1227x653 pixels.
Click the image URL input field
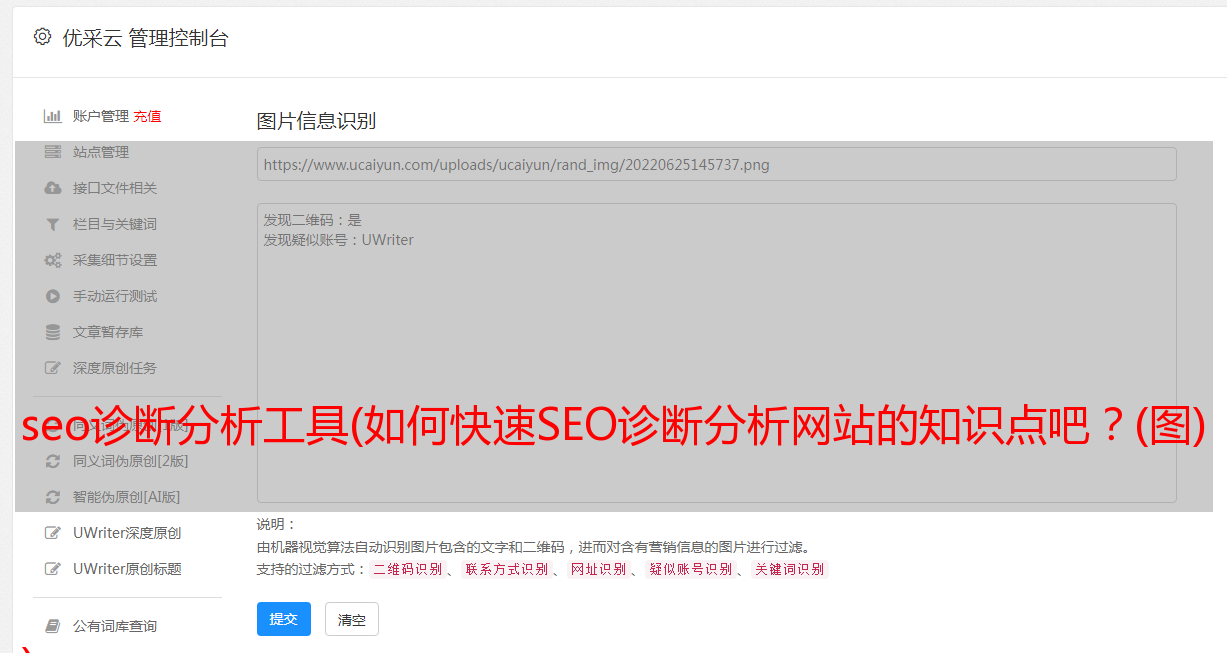point(717,164)
